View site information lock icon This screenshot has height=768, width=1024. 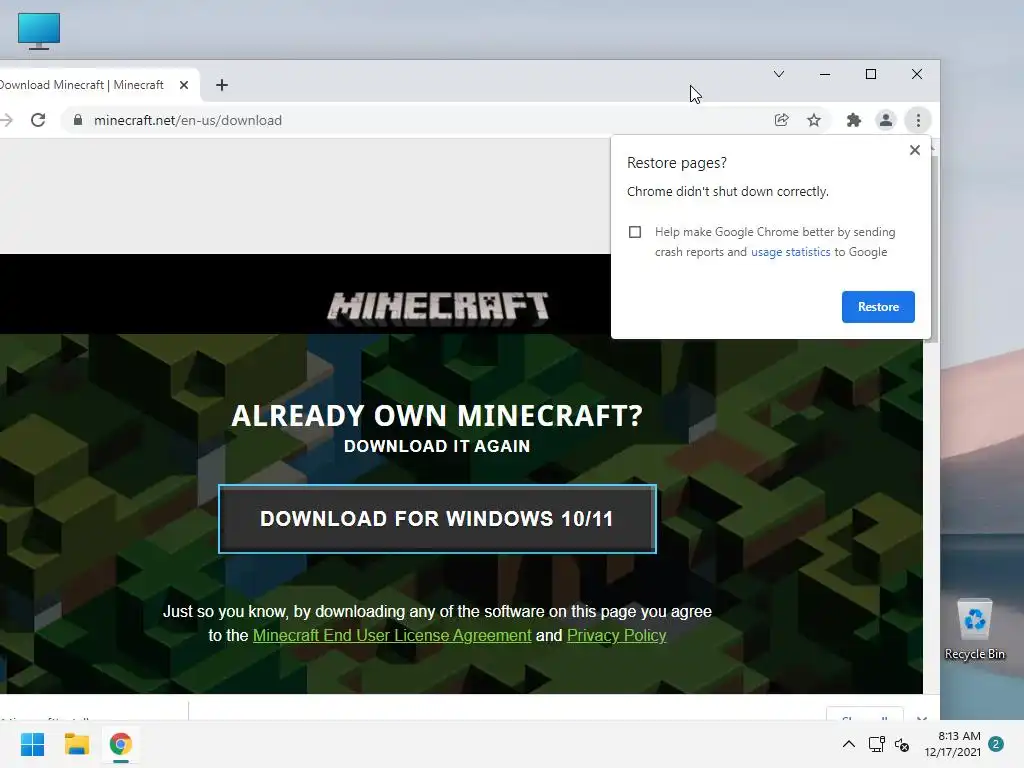78,120
